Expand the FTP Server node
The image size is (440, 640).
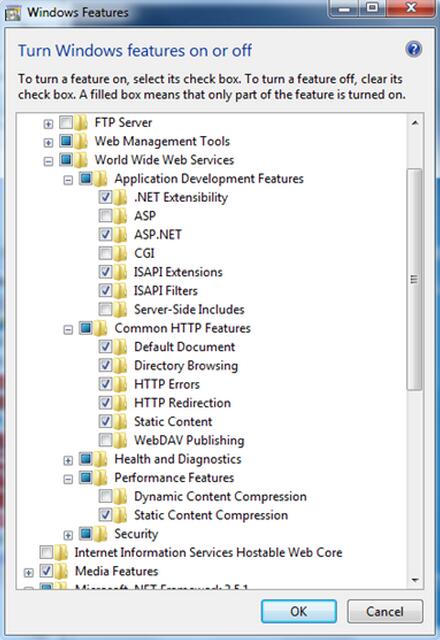coord(48,124)
